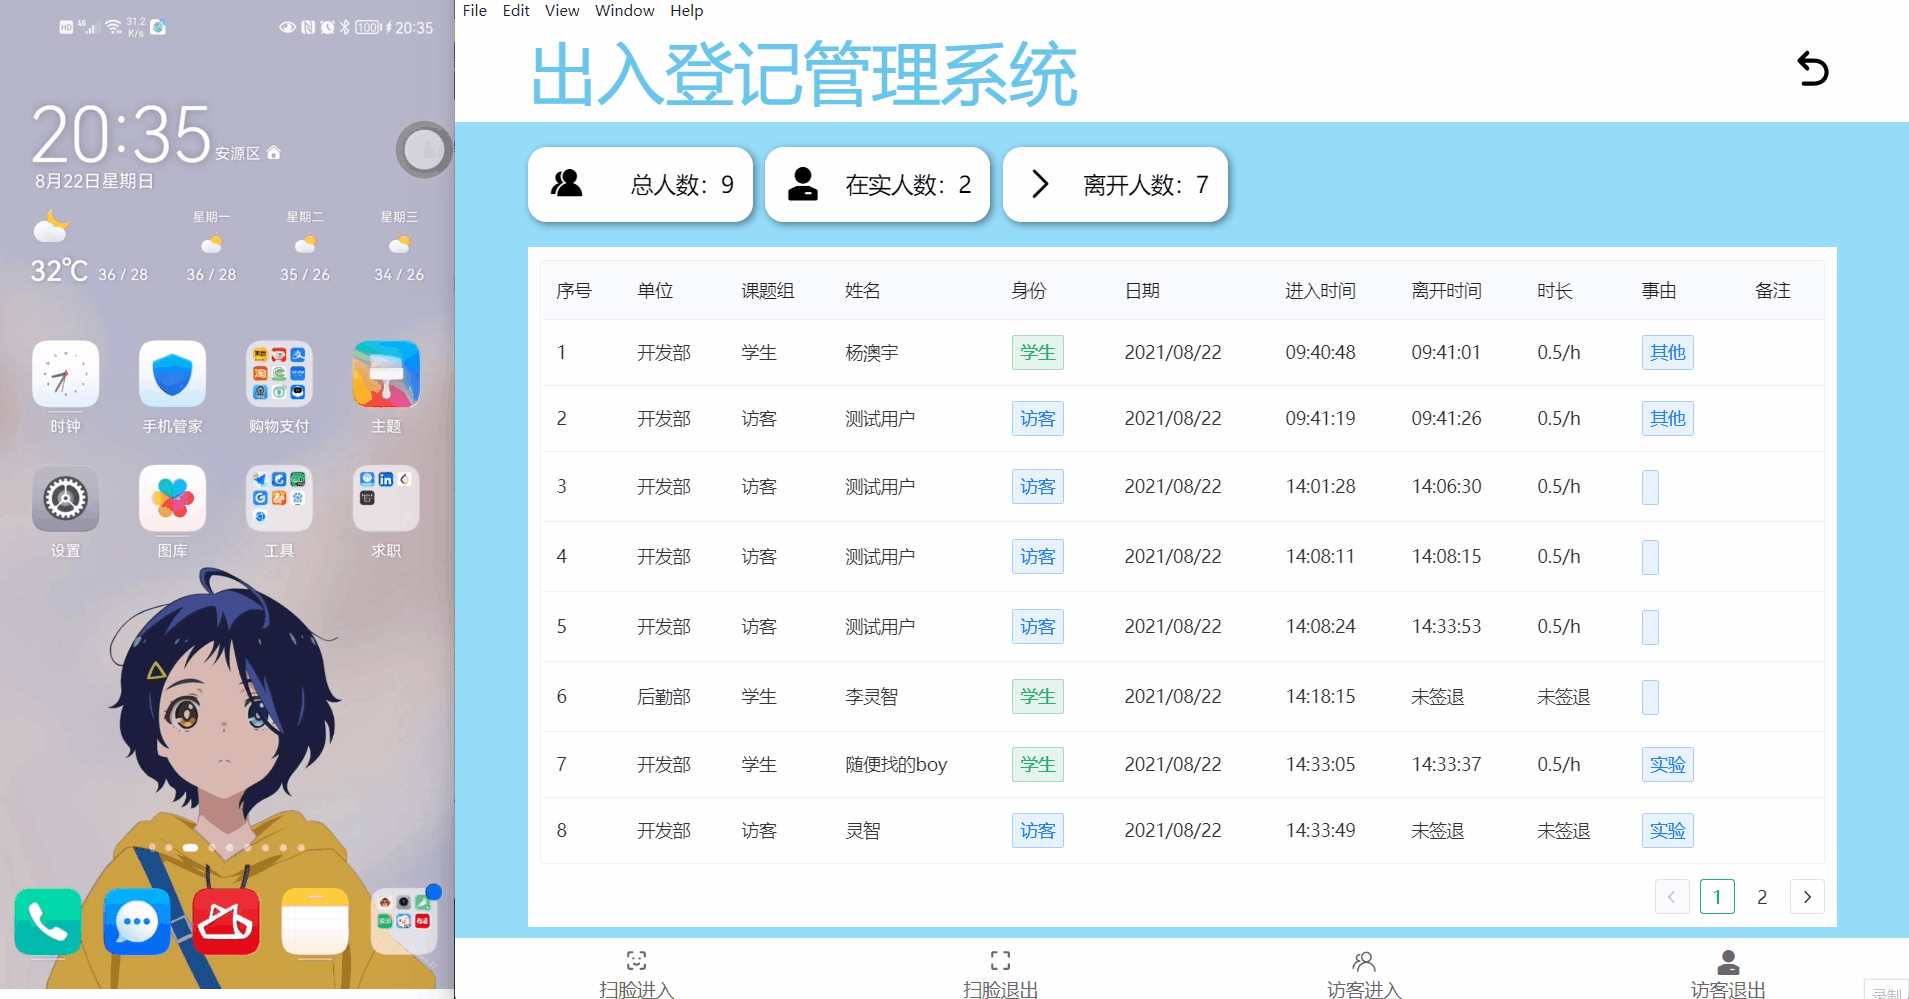The height and width of the screenshot is (999, 1909).
Task: Open the 设置 settings app on phone
Action: 65,499
